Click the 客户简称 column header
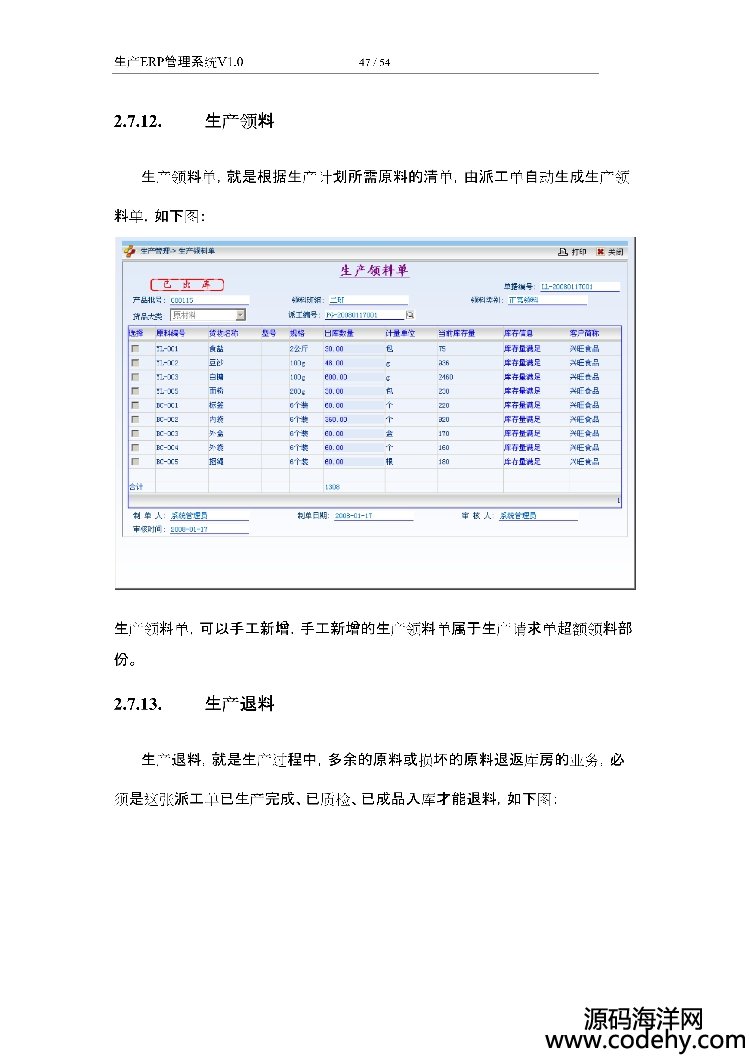The width and height of the screenshot is (750, 1060). pos(584,333)
